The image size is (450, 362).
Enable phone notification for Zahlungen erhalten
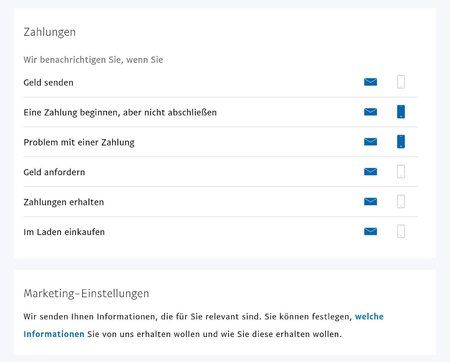pyautogui.click(x=401, y=201)
